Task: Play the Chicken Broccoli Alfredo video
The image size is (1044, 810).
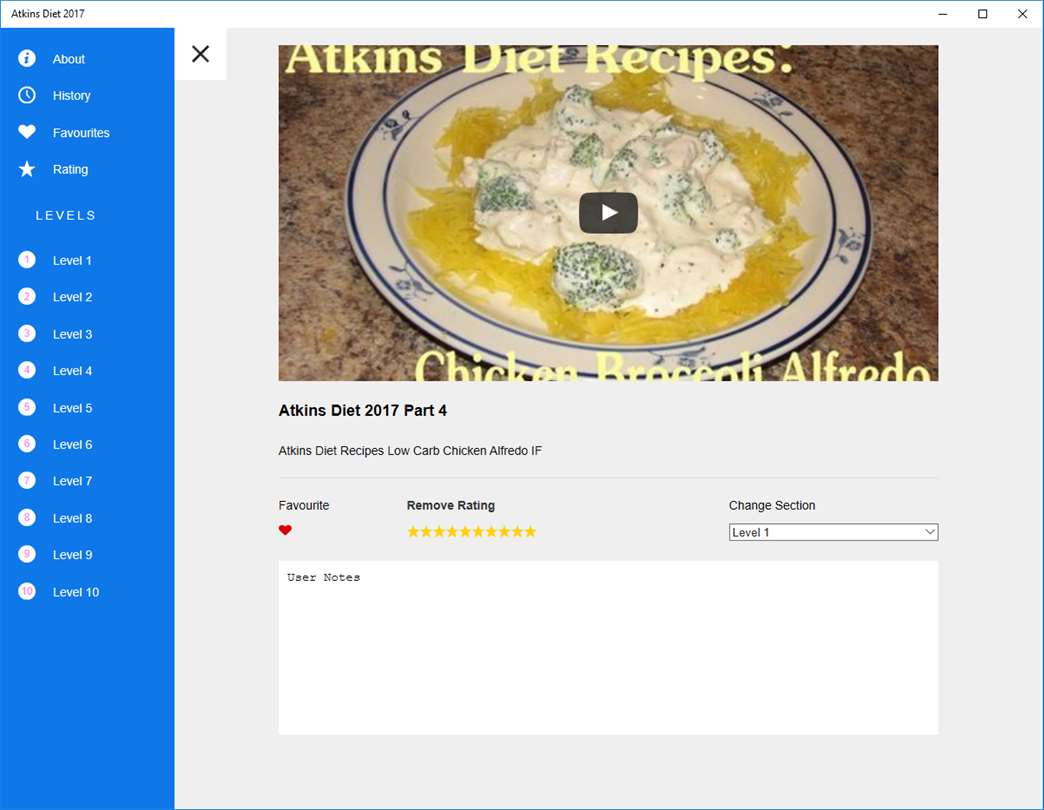Action: point(608,213)
